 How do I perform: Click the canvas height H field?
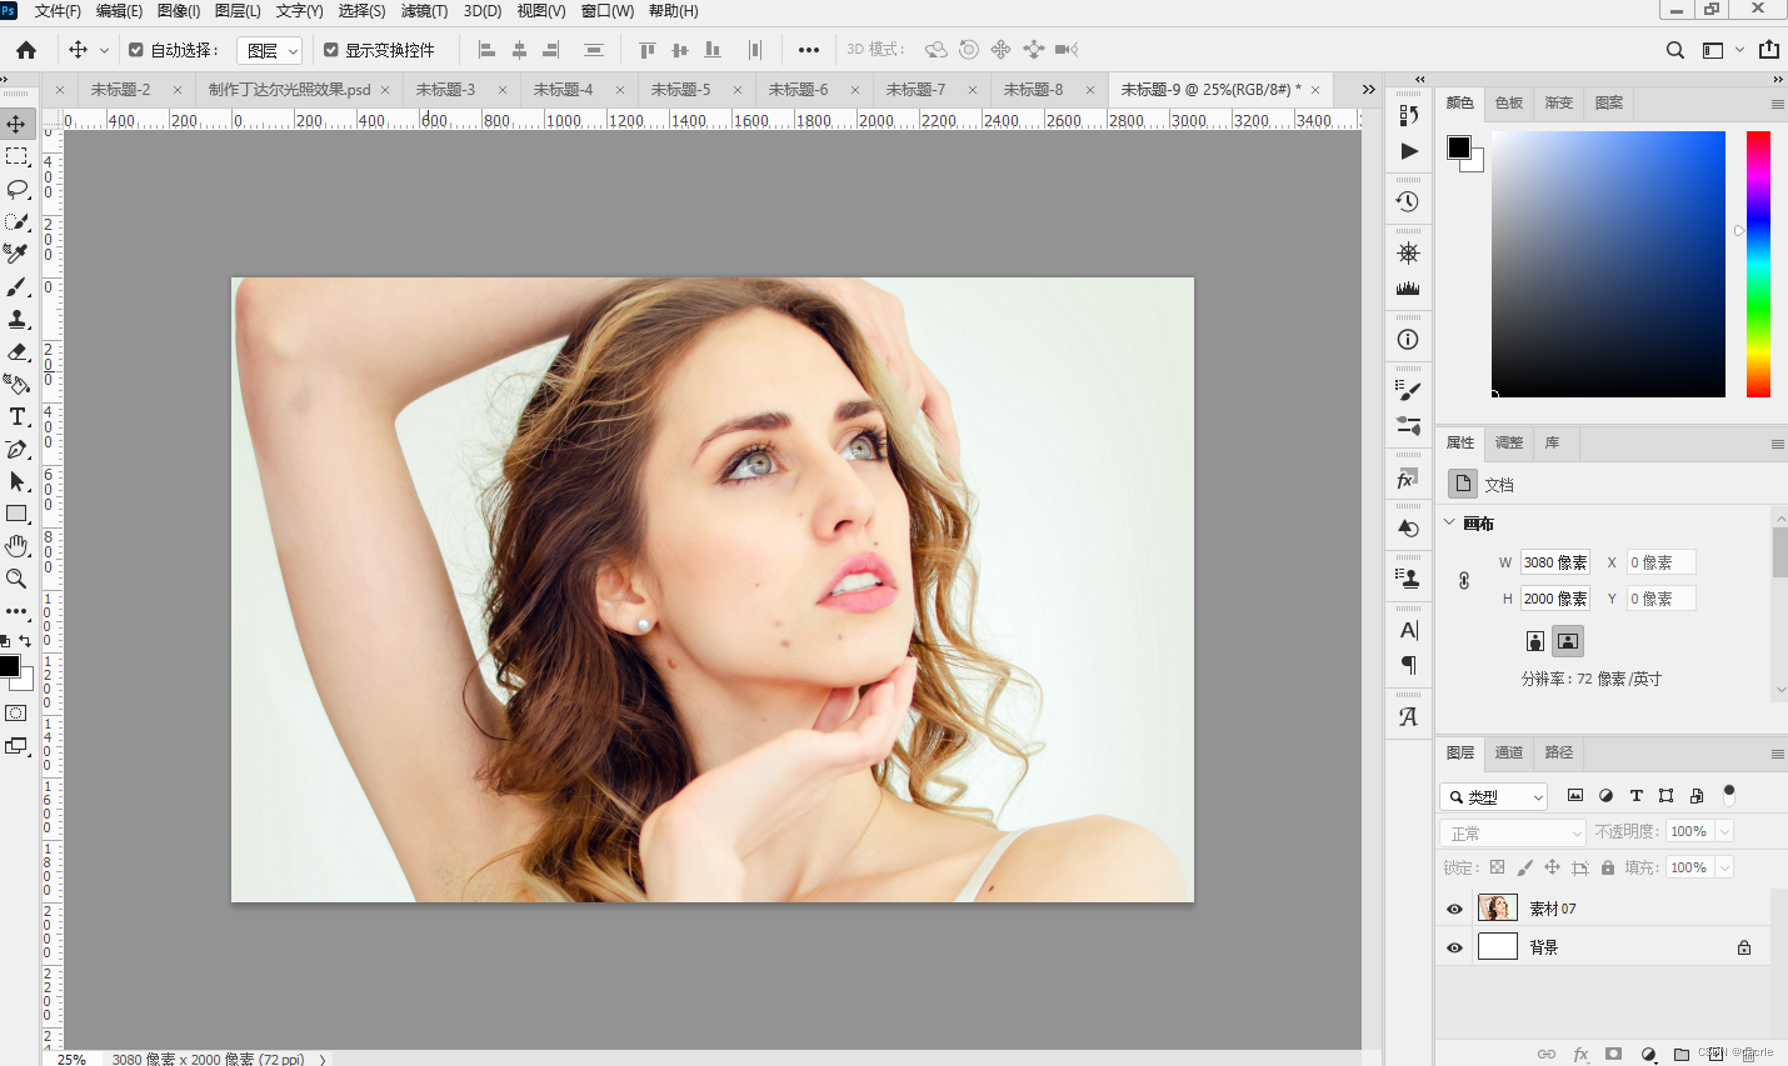coord(1555,599)
